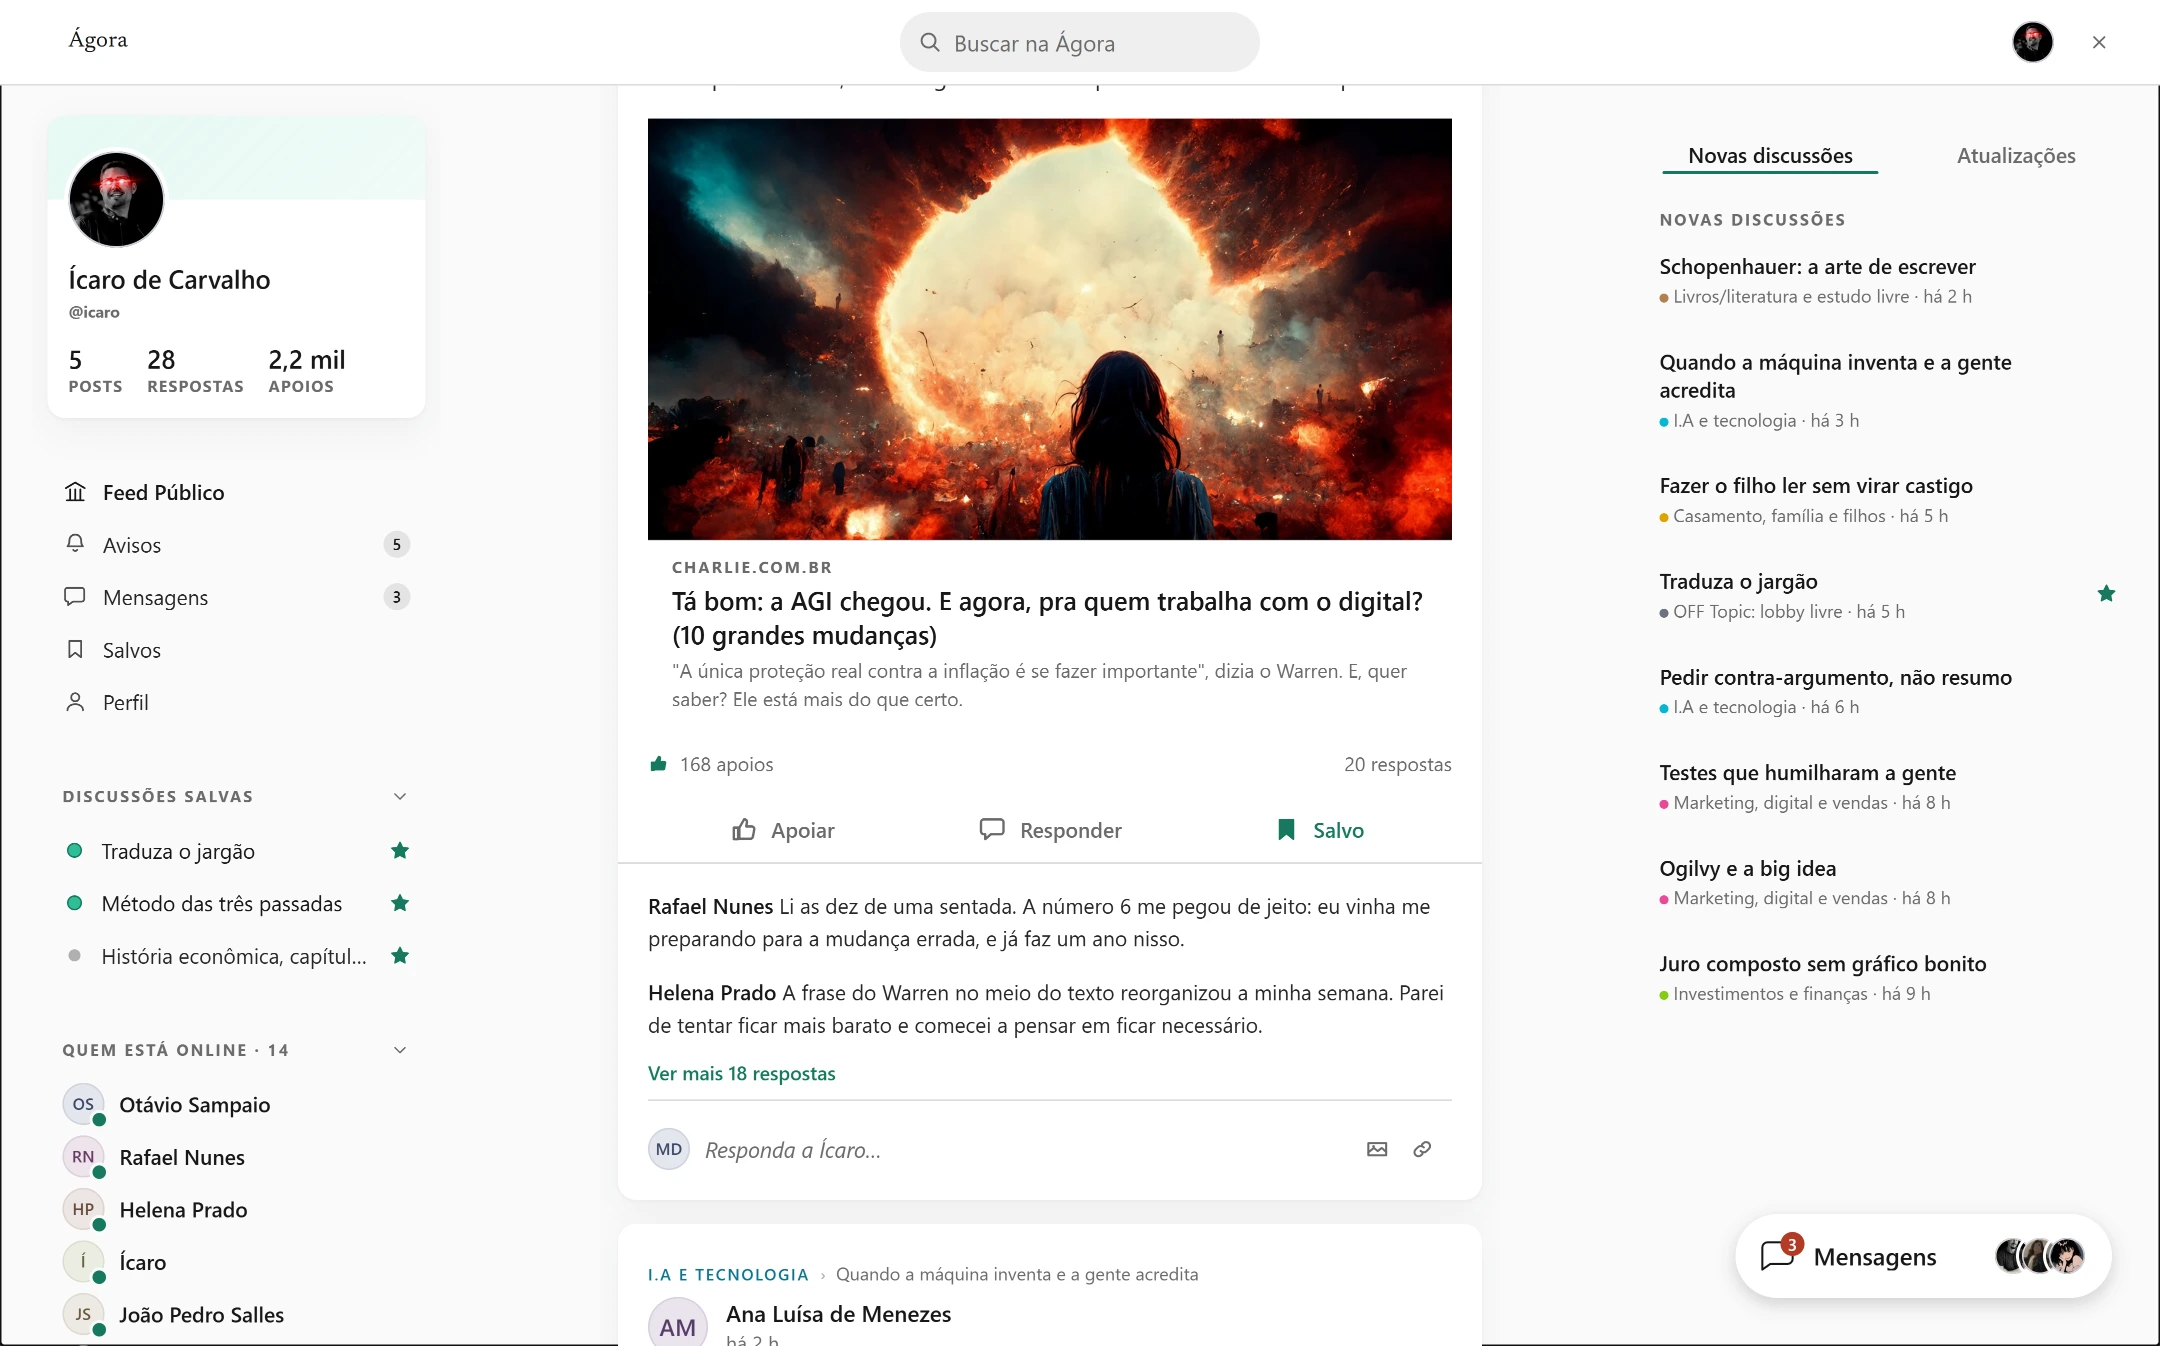Click the 28 Respostas stat
The width and height of the screenshot is (2160, 1346).
(x=195, y=370)
